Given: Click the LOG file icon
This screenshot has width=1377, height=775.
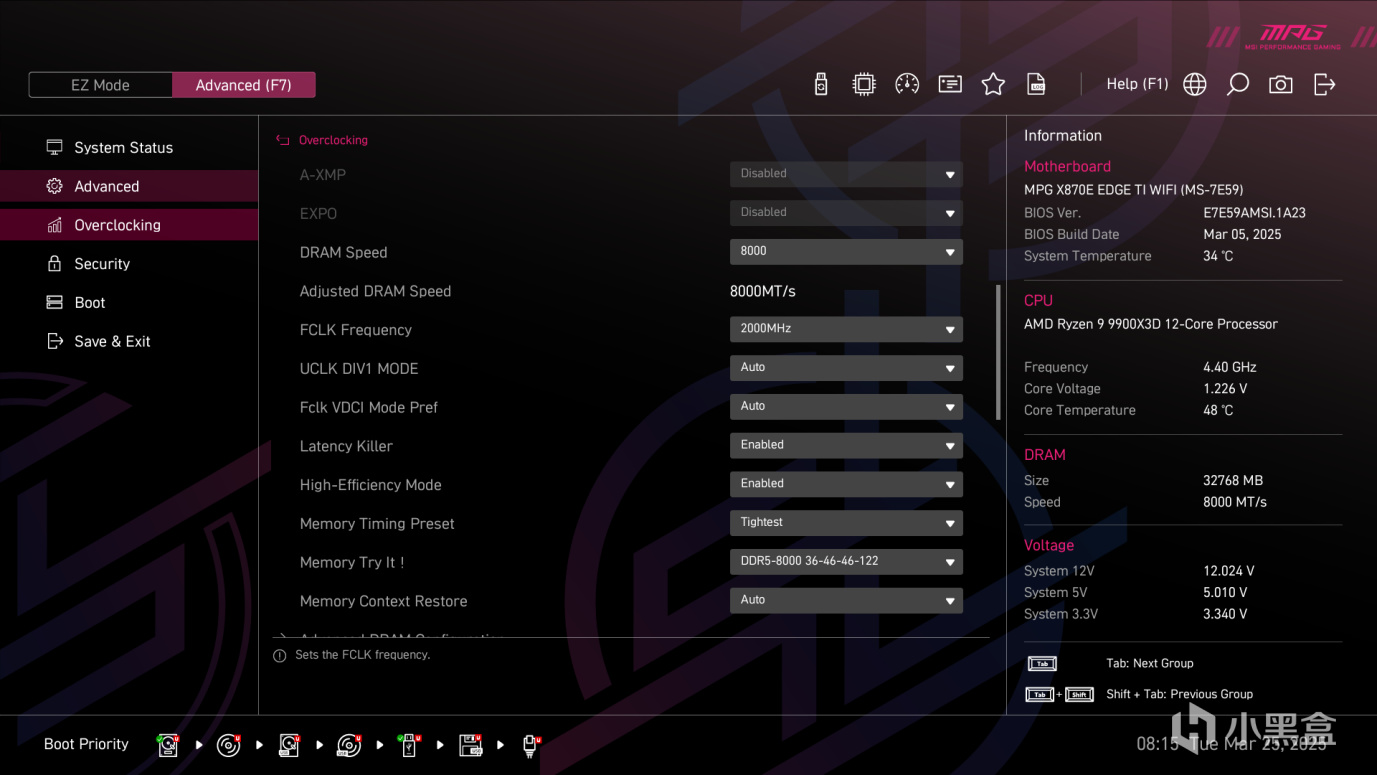Looking at the screenshot, I should pyautogui.click(x=1036, y=85).
